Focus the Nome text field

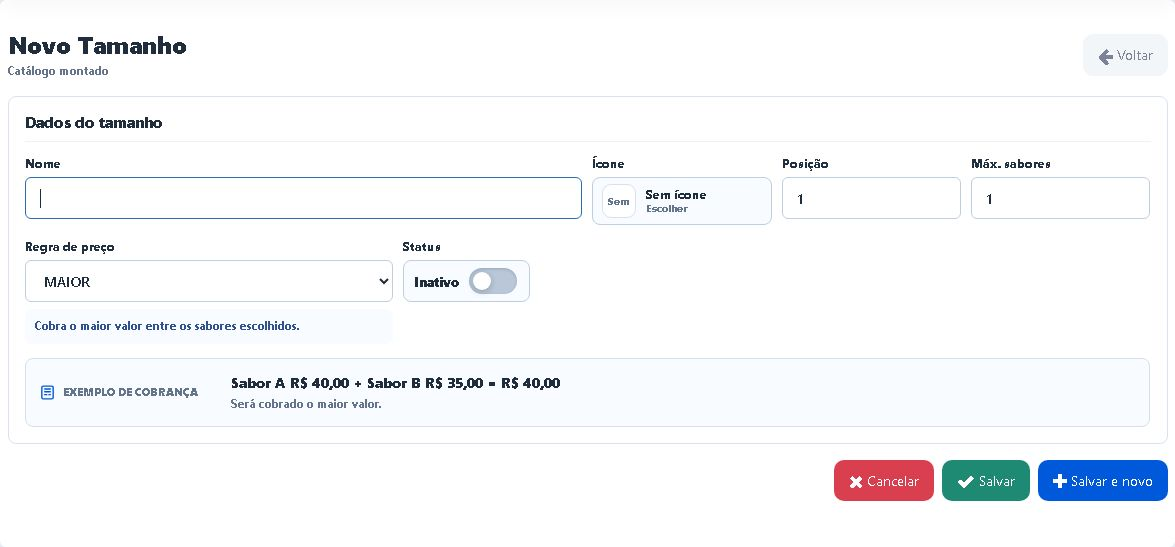(303, 198)
